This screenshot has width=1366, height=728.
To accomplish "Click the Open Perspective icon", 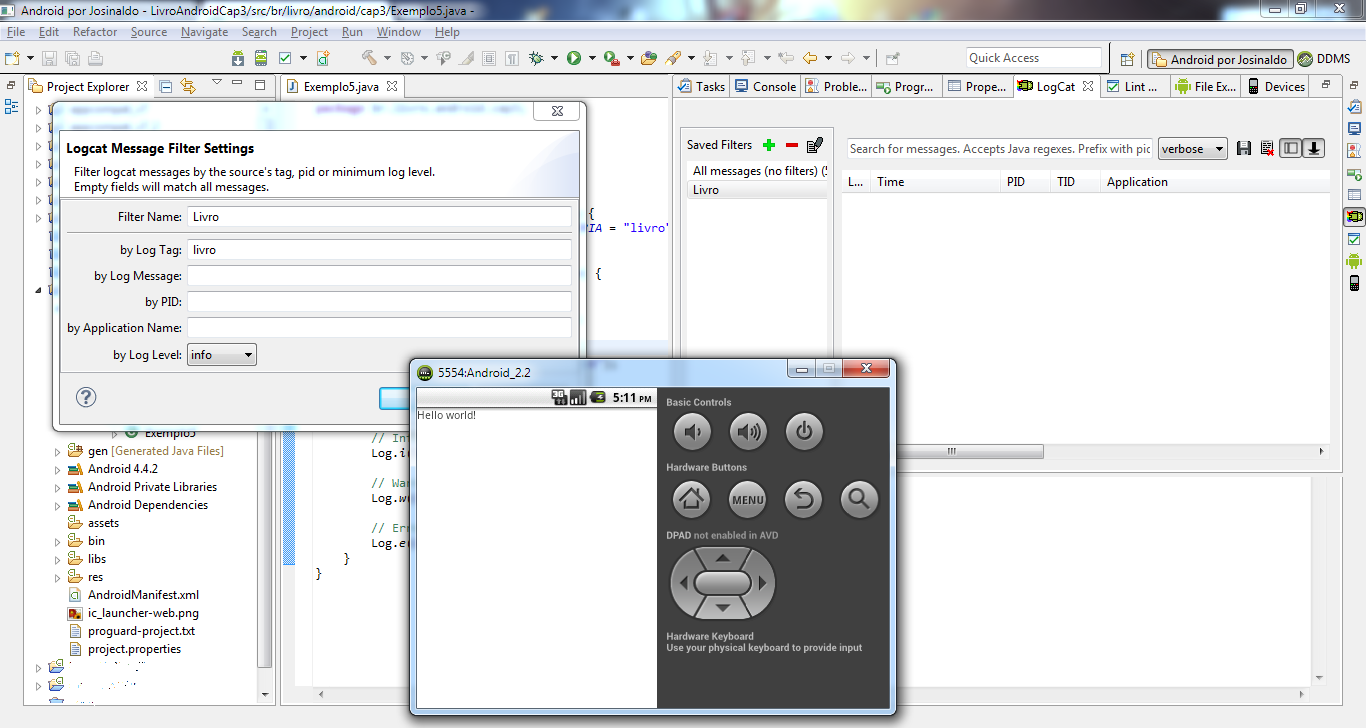I will pos(1127,59).
